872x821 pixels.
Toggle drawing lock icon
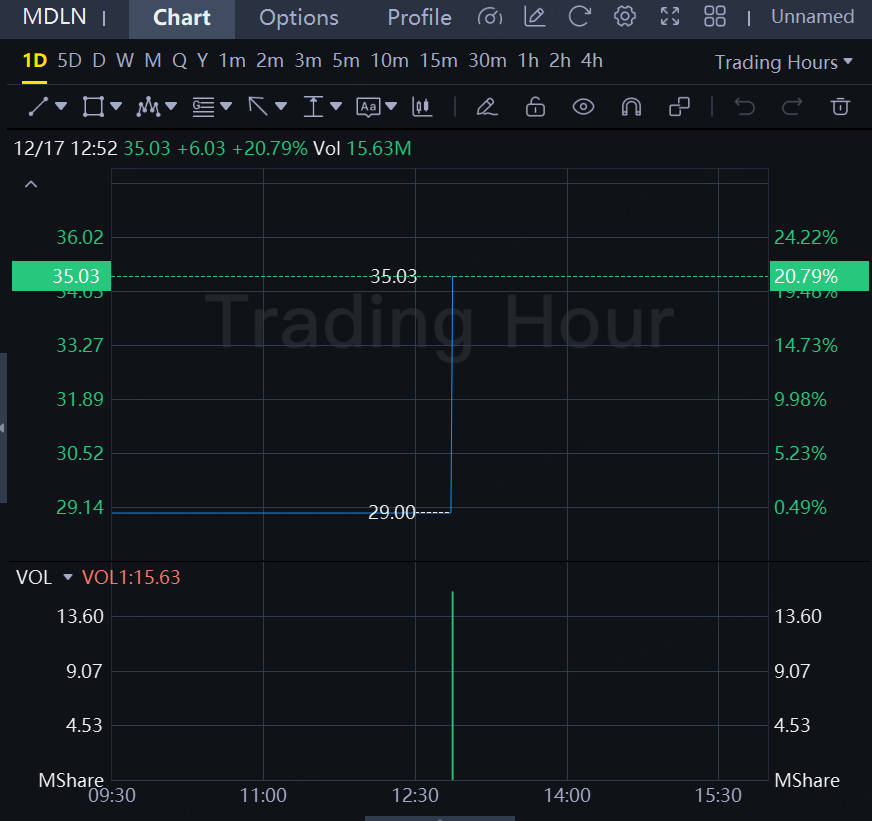click(535, 106)
